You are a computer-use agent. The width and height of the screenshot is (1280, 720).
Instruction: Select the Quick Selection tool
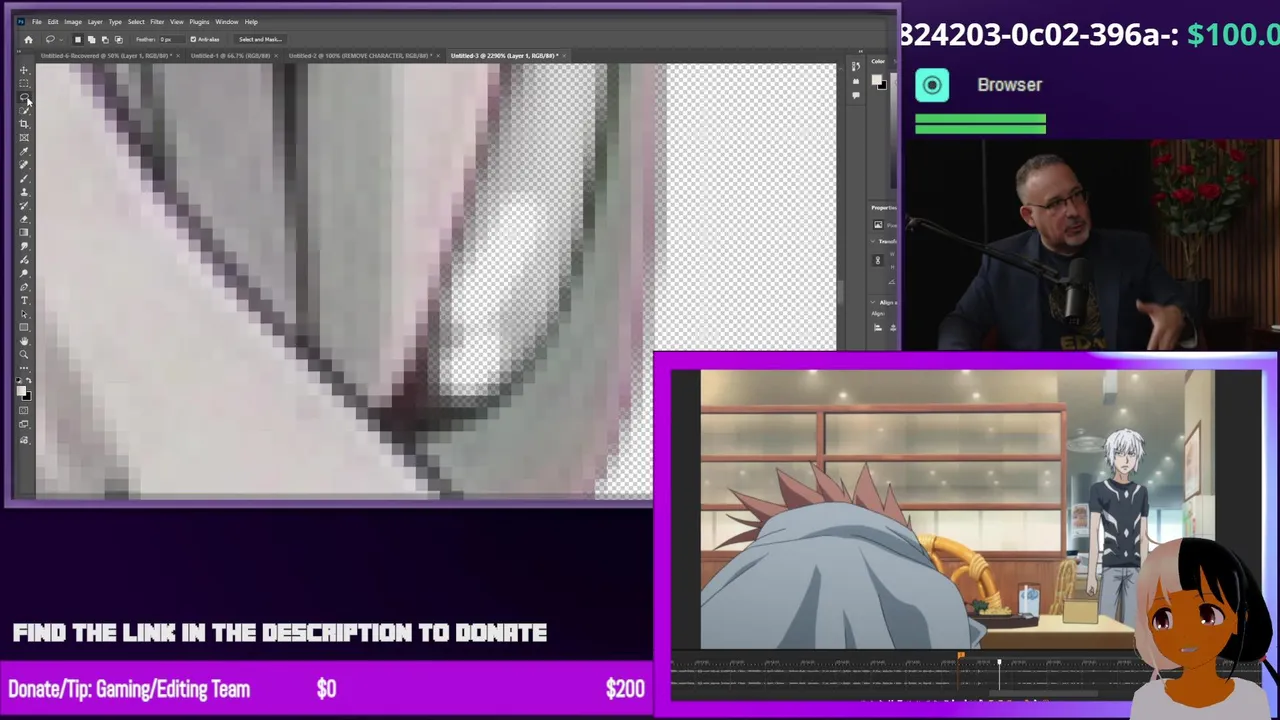(x=24, y=112)
